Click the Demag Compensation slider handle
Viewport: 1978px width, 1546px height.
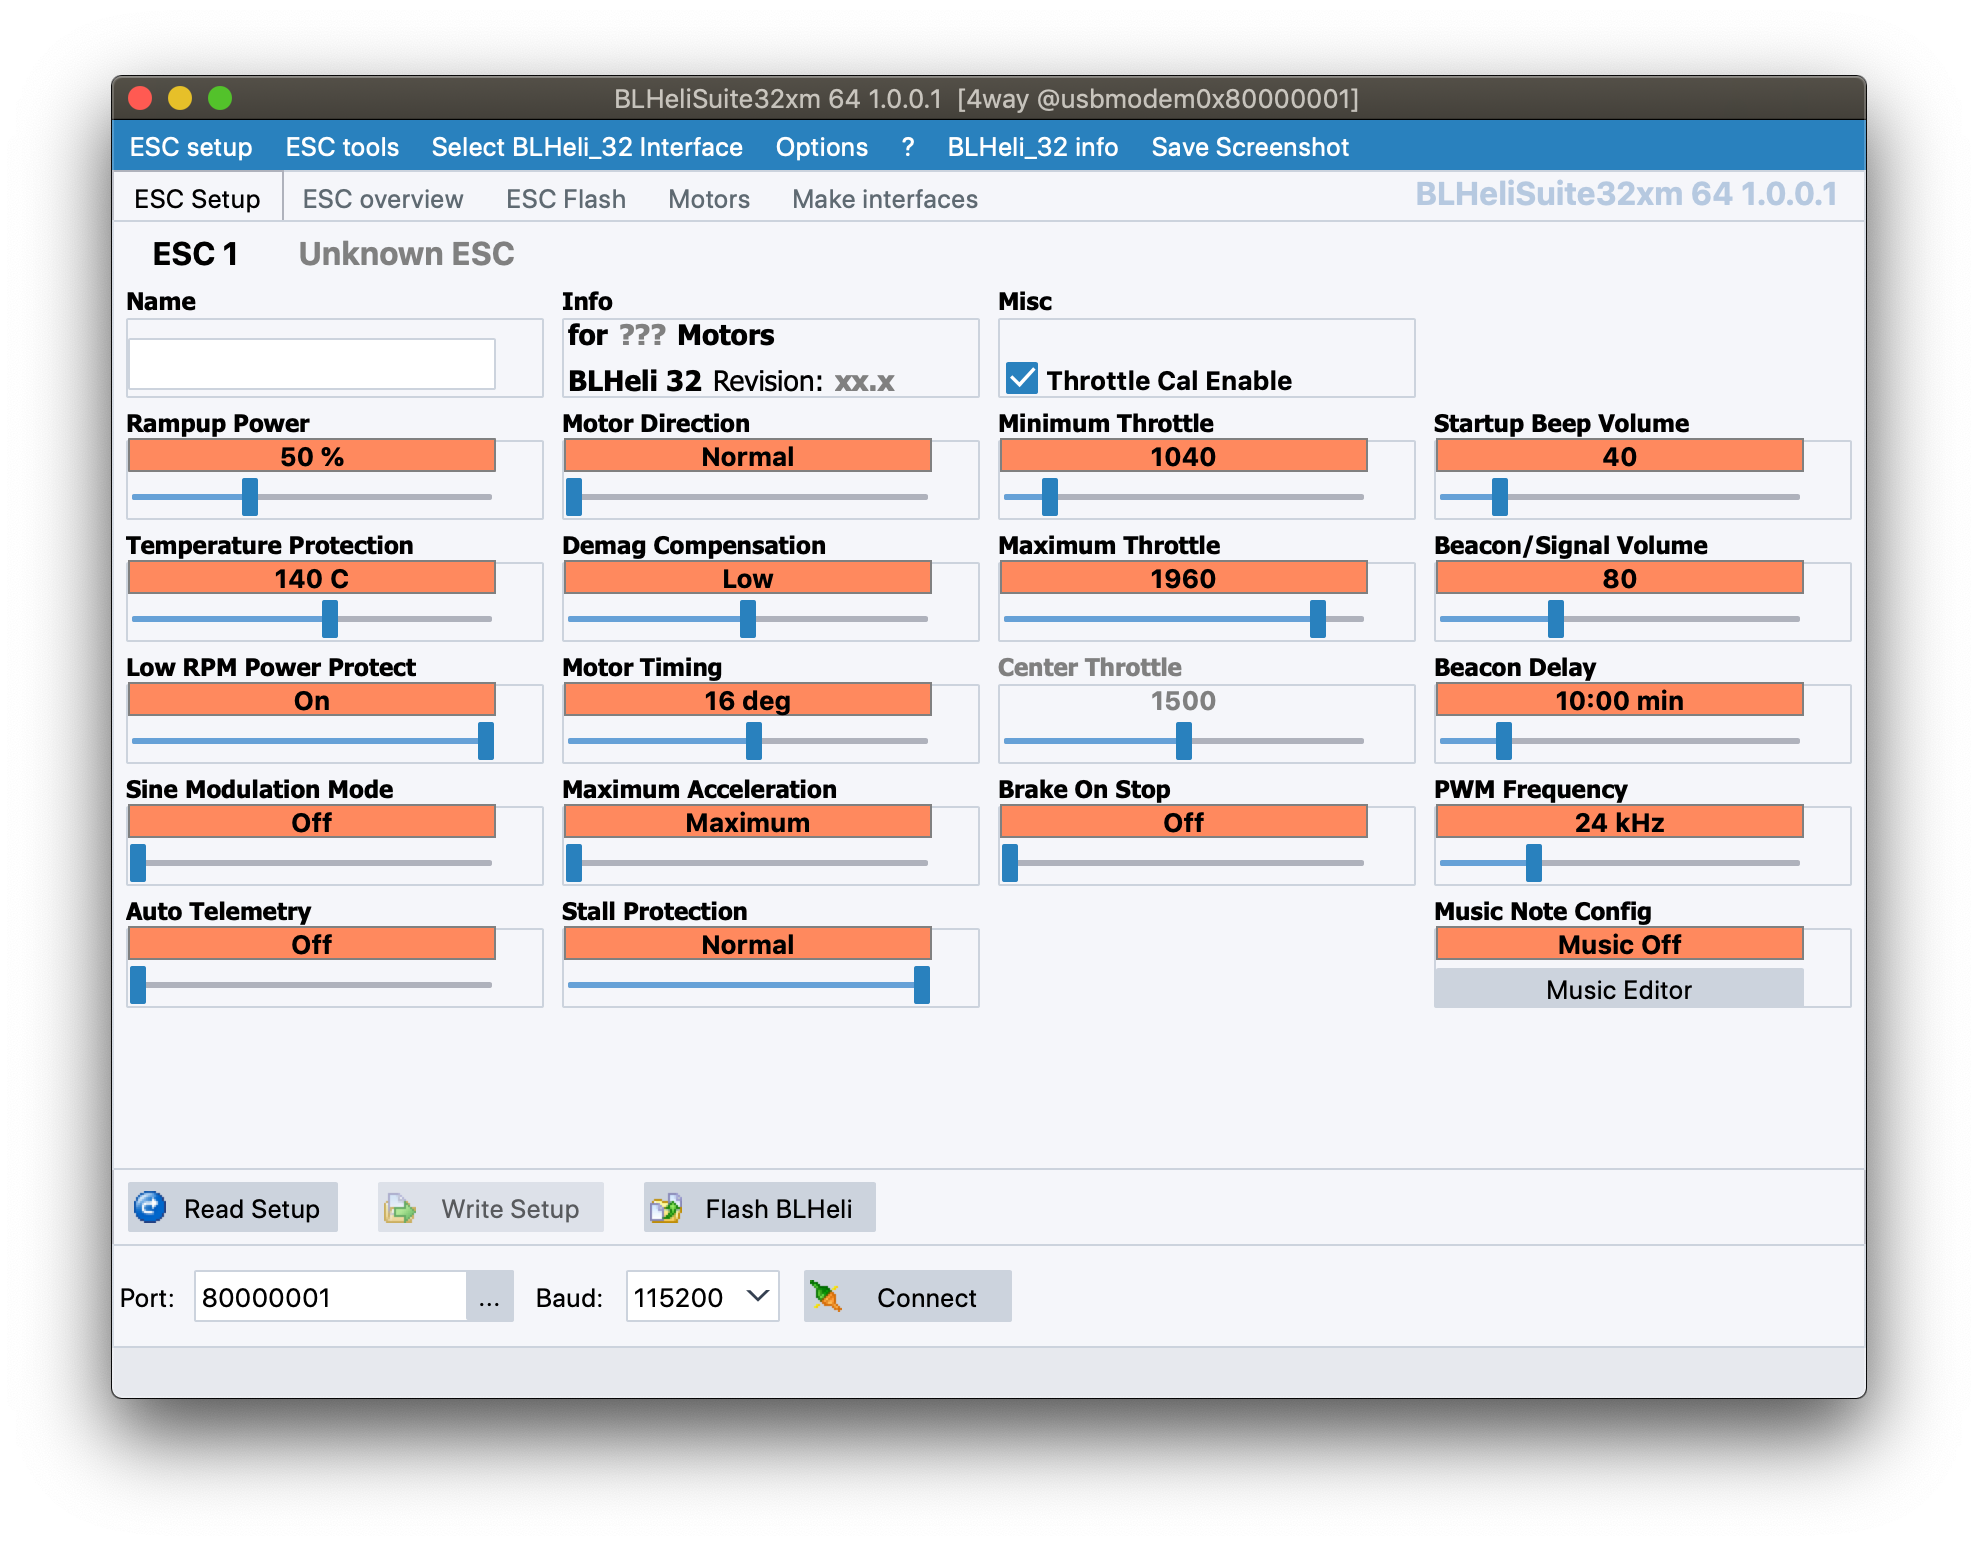click(748, 618)
